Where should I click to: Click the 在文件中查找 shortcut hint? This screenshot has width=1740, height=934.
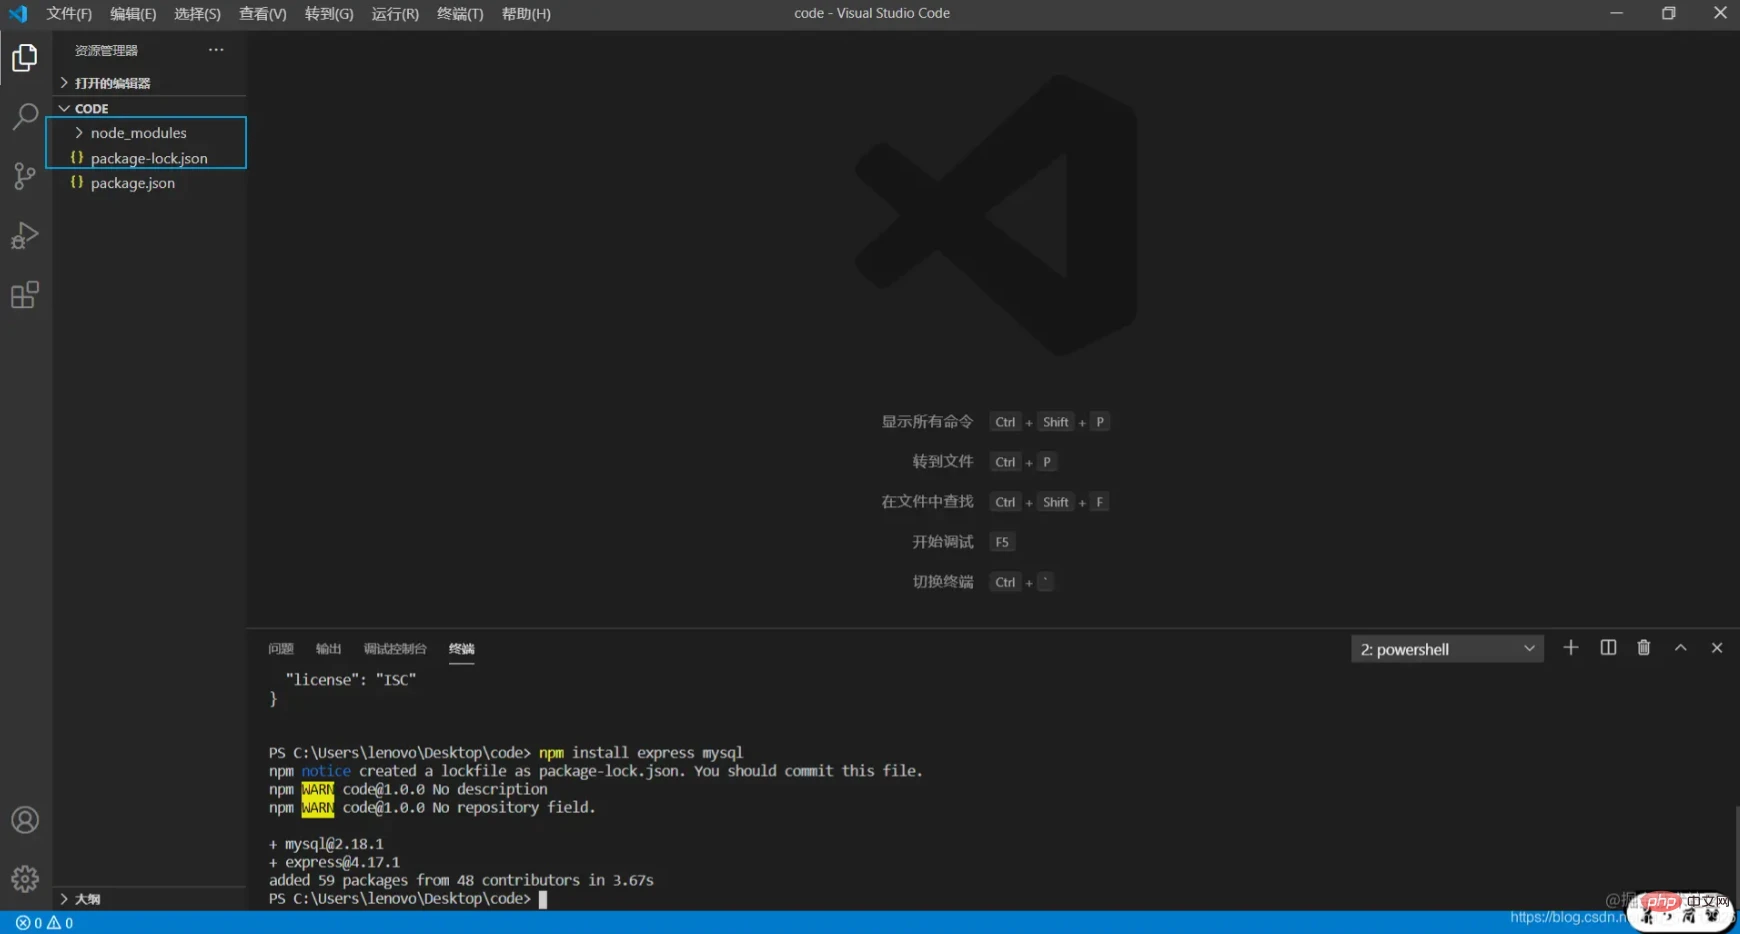pyautogui.click(x=927, y=502)
